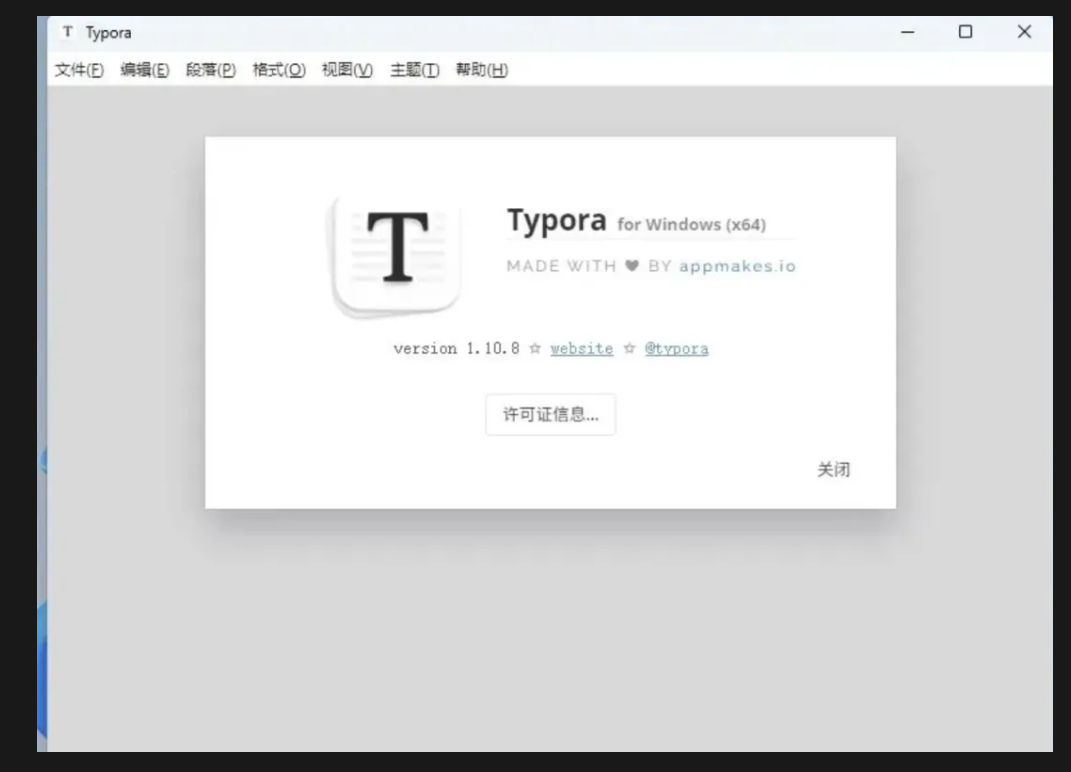Open the 段落(P) menu
Viewport: 1071px width, 772px height.
pos(211,70)
